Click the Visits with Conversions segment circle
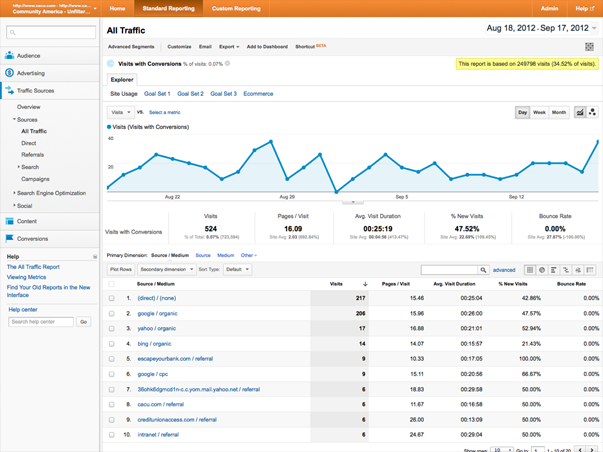Viewport: 603px width, 452px height. click(x=110, y=63)
